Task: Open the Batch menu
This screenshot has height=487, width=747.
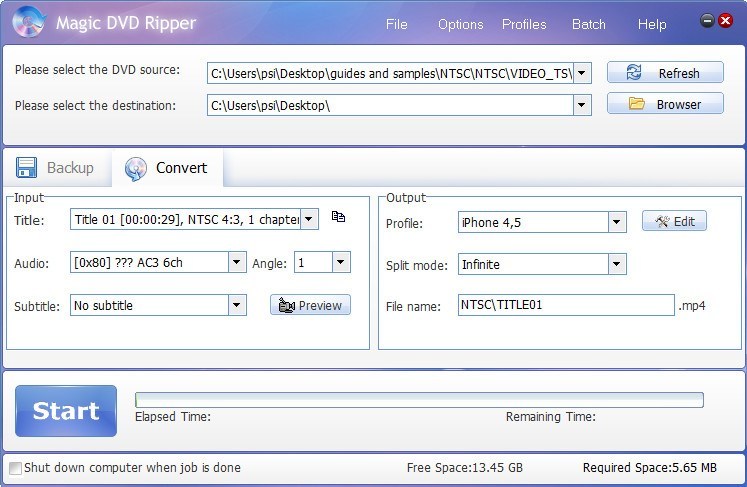Action: point(589,24)
